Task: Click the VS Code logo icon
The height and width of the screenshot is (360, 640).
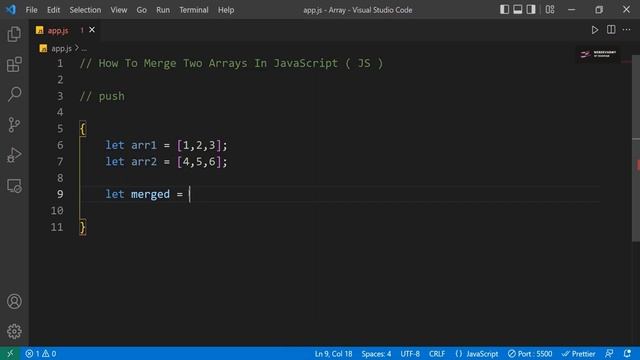Action: point(11,9)
